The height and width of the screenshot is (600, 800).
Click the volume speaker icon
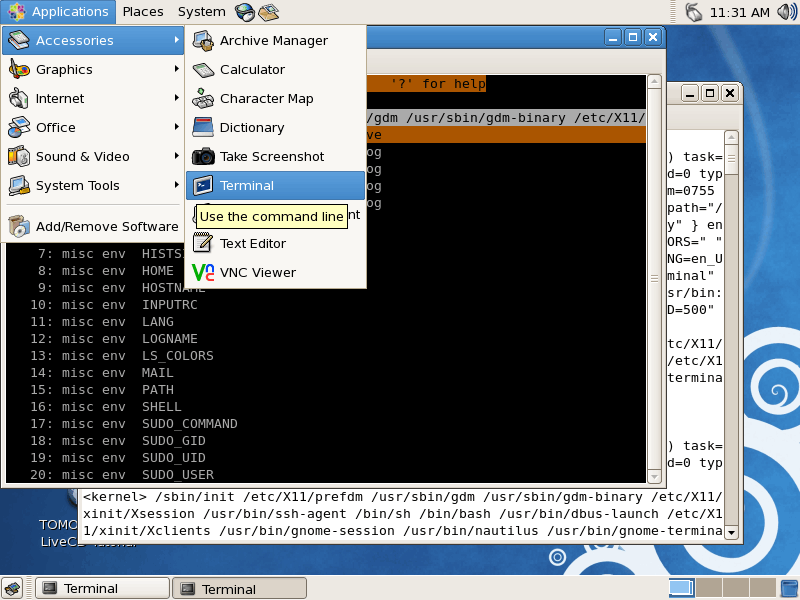click(787, 12)
